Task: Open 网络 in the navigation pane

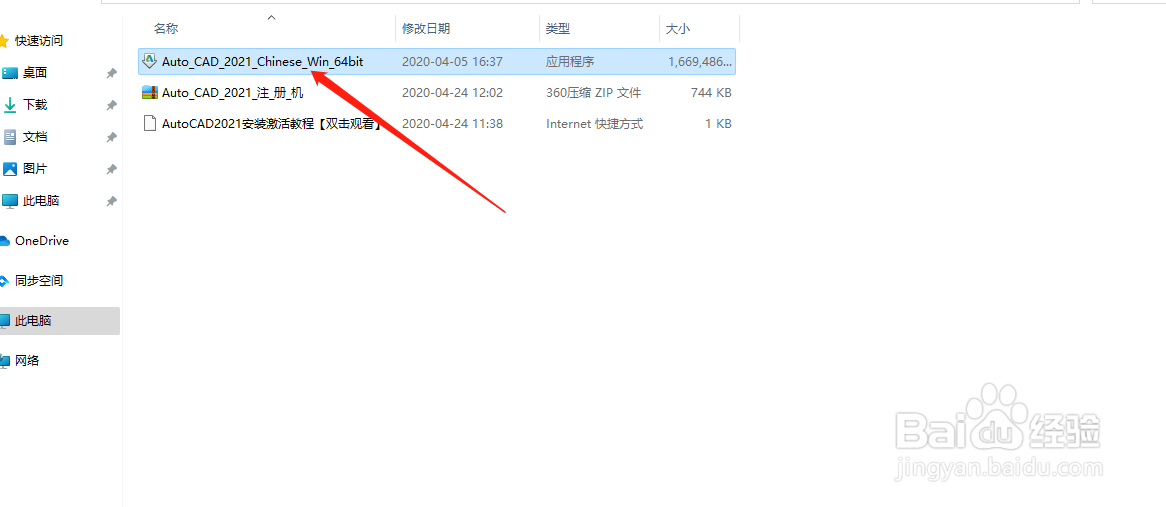Action: pos(28,361)
